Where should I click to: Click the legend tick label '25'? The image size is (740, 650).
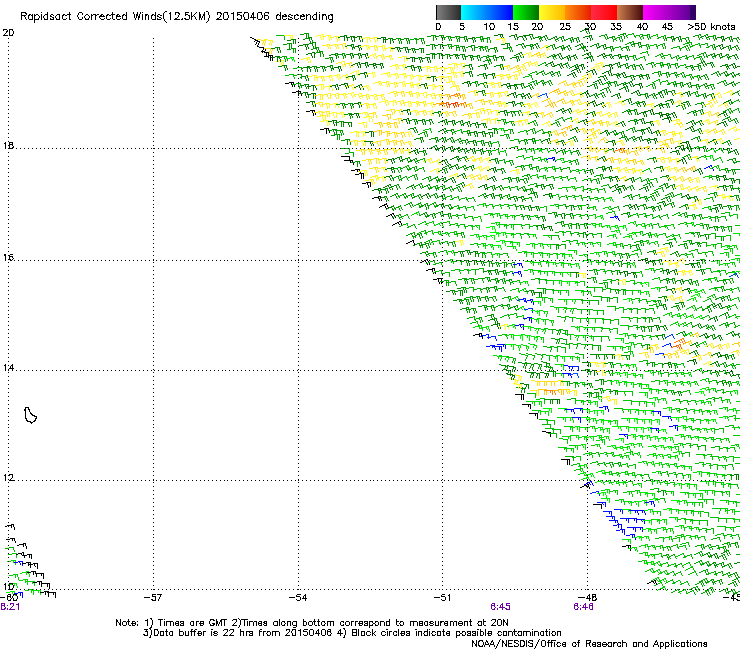565,27
